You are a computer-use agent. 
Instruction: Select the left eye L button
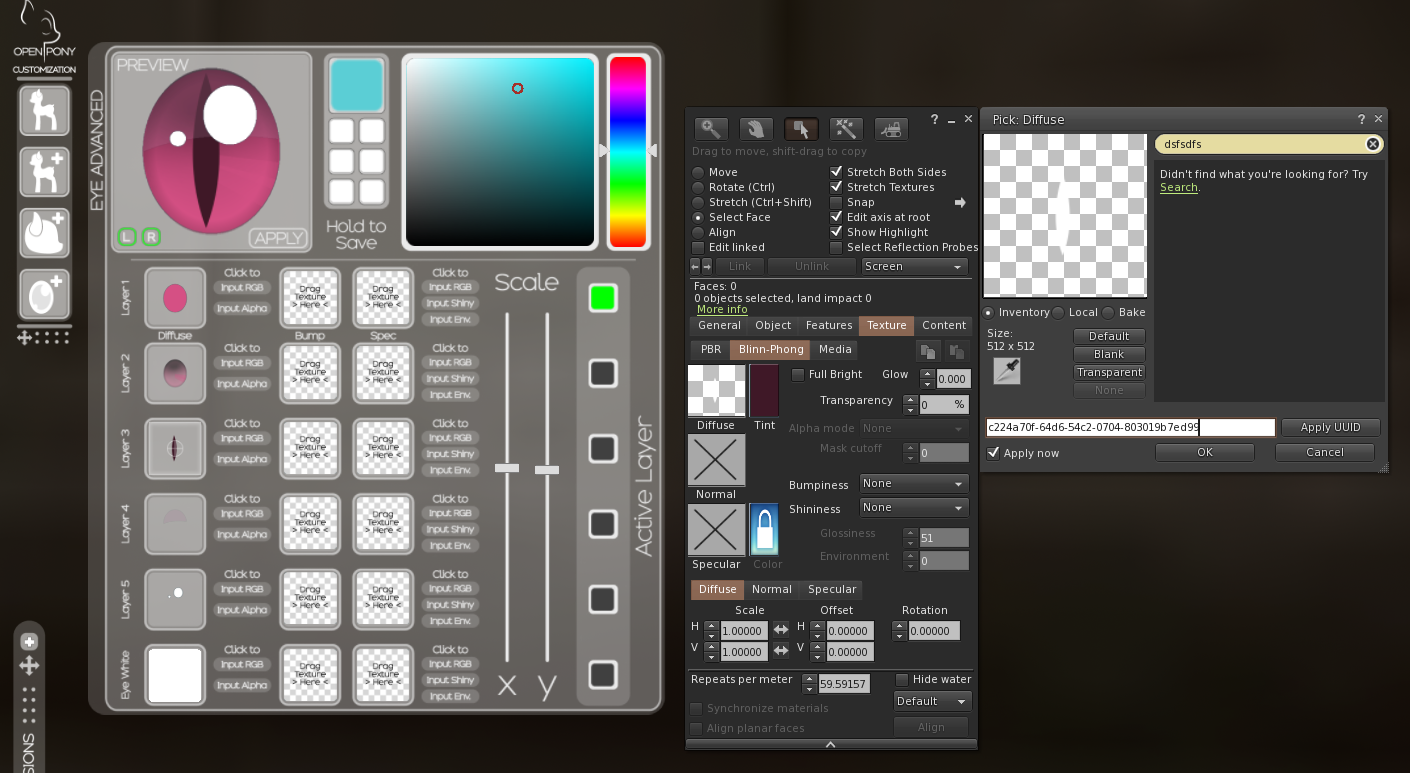point(127,237)
